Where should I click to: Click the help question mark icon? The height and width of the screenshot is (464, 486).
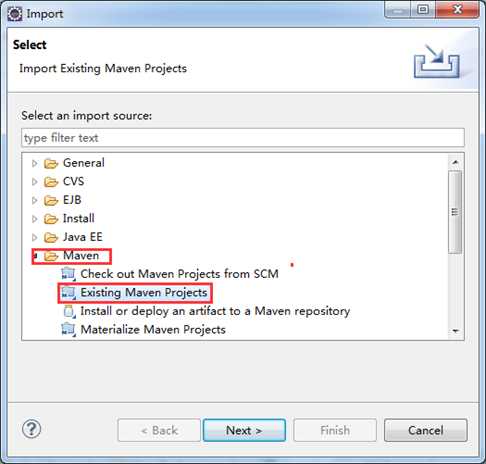(x=31, y=429)
